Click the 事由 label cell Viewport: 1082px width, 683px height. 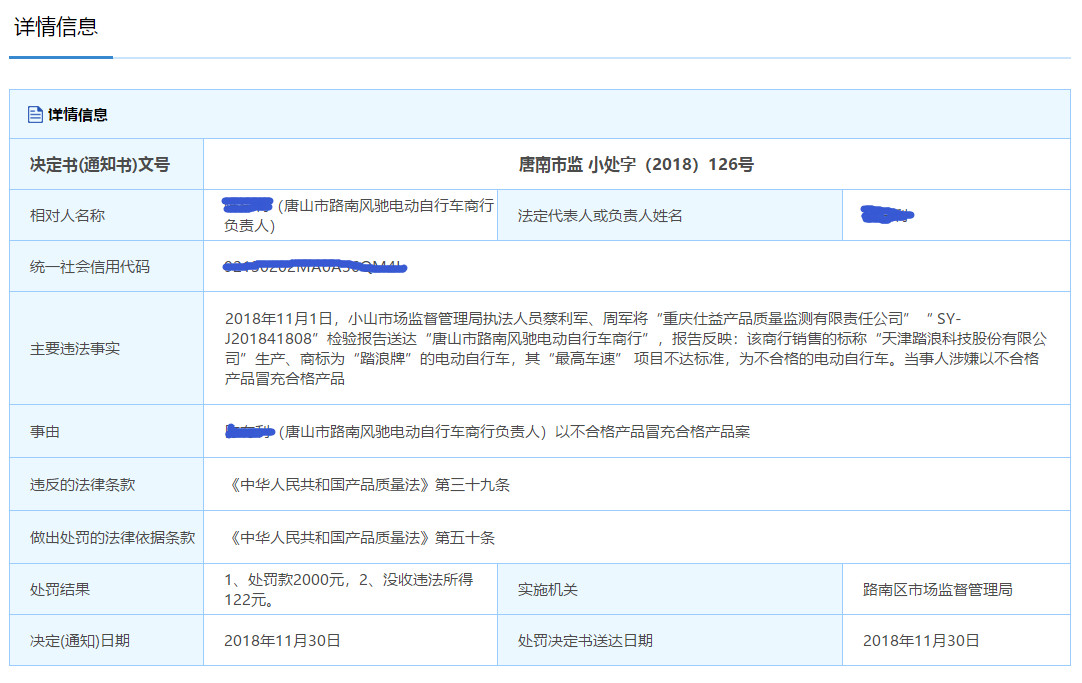[45, 432]
